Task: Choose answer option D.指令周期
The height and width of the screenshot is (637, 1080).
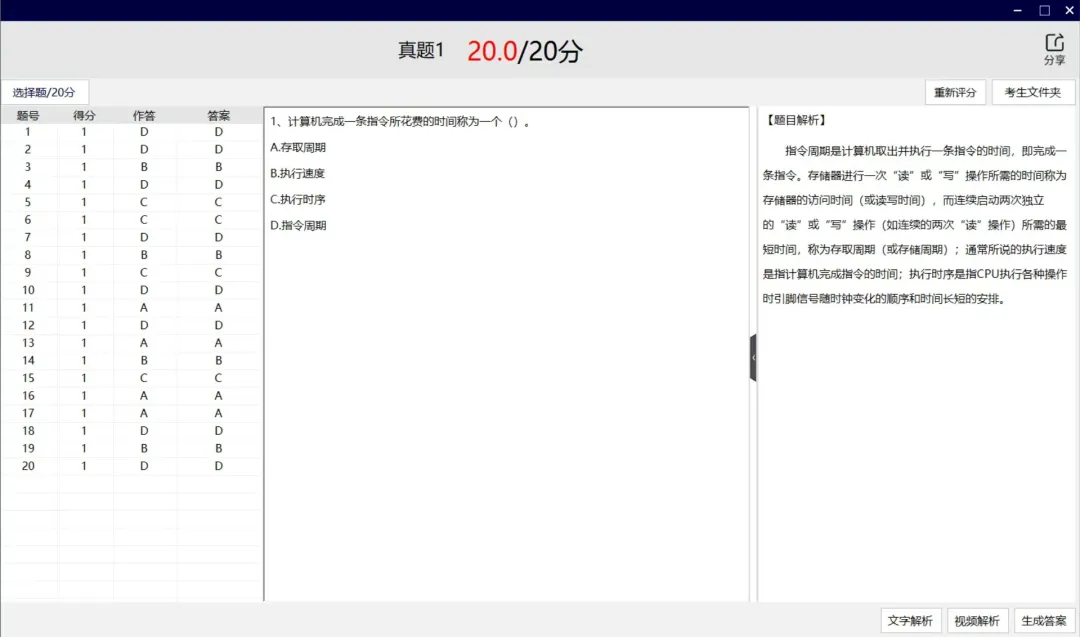Action: pos(298,225)
